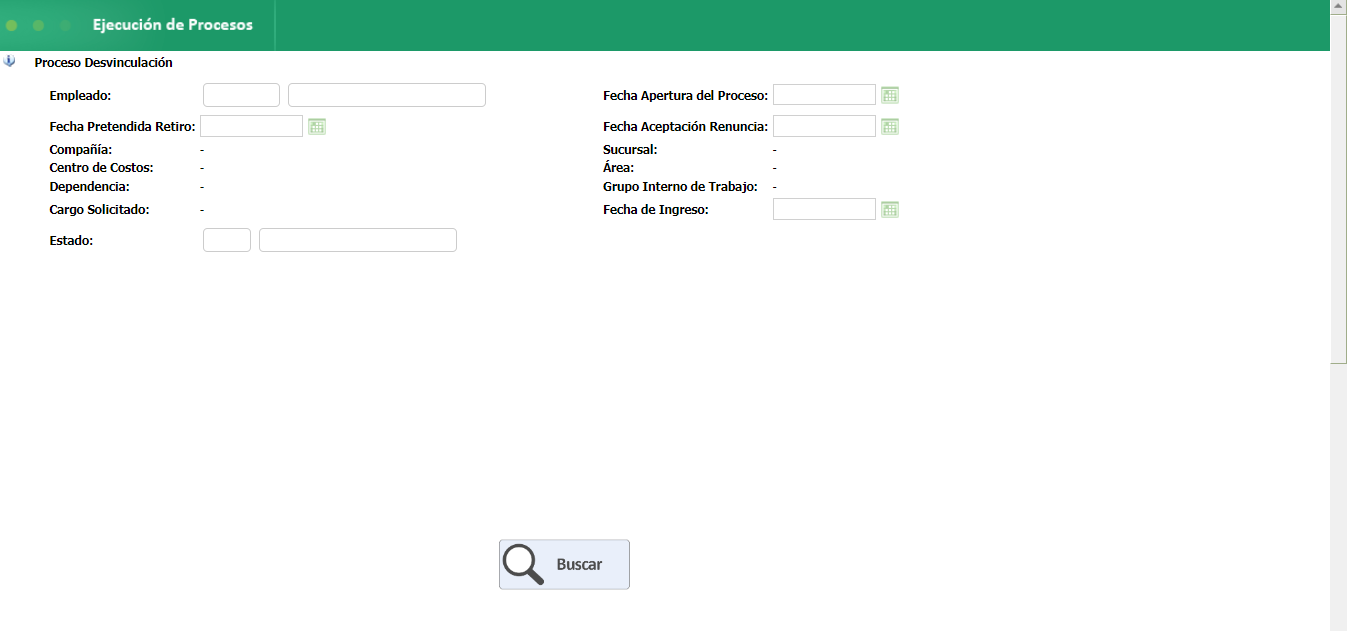The width and height of the screenshot is (1347, 631).
Task: Click the Dependencia label
Action: point(89,186)
